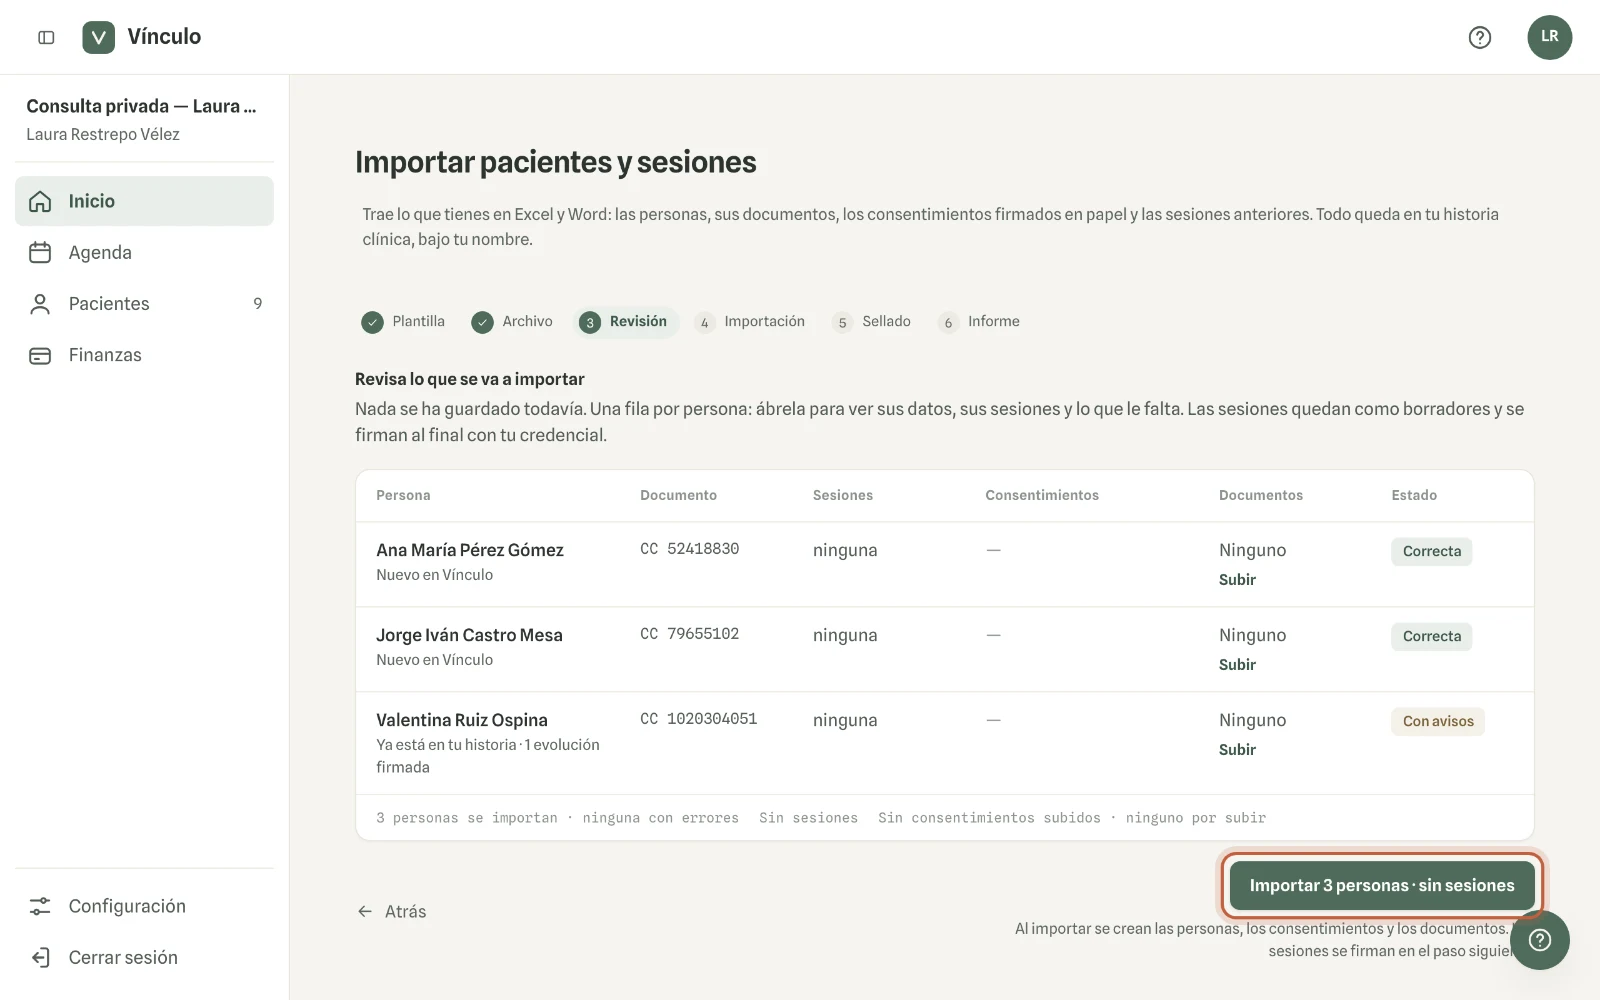Expand the Ana María Pérez Gómez row
Viewport: 1600px width, 1000px height.
point(944,564)
